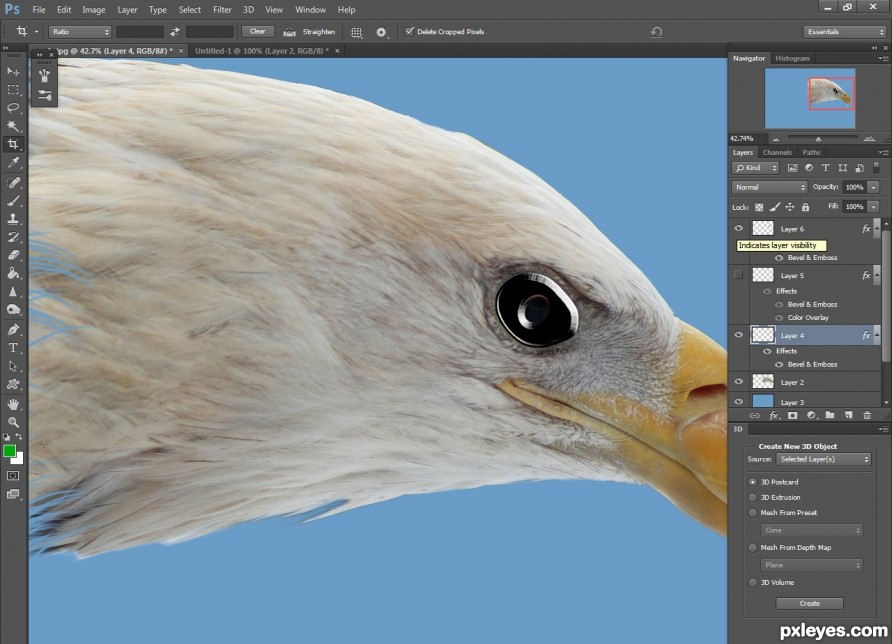892x644 pixels.
Task: Hide Layer 3 visibility eye
Action: pyautogui.click(x=738, y=401)
